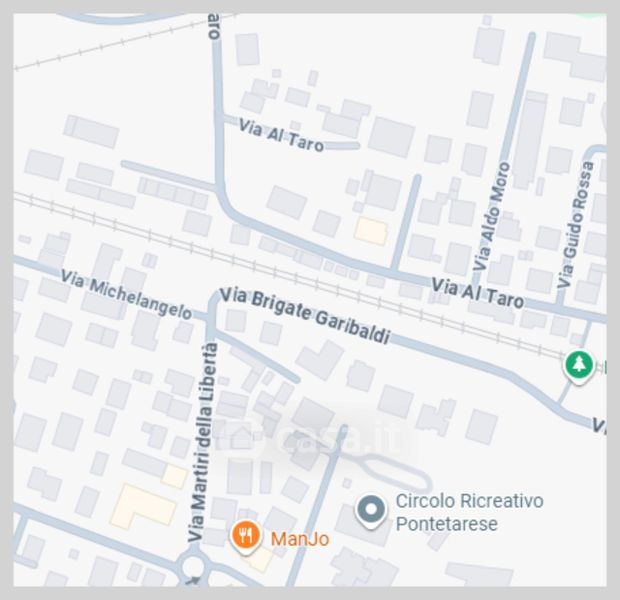Select the Via Aldo Moro street label

pyautogui.click(x=491, y=216)
